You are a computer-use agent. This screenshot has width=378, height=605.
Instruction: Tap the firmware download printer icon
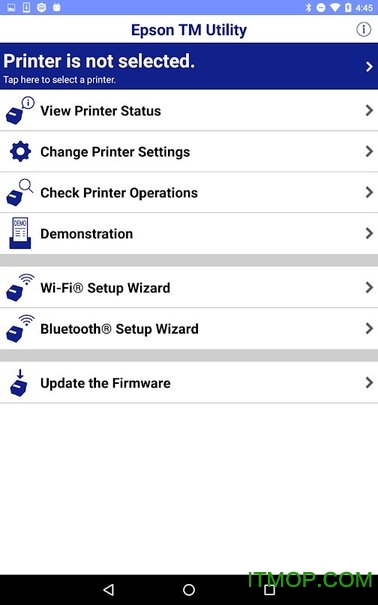[19, 383]
